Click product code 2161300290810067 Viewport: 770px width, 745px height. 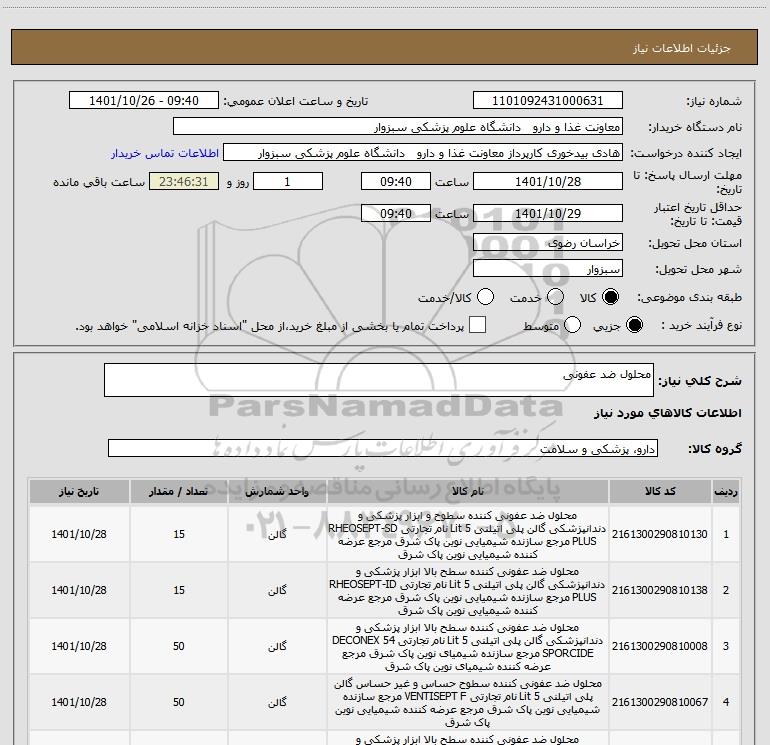[660, 702]
